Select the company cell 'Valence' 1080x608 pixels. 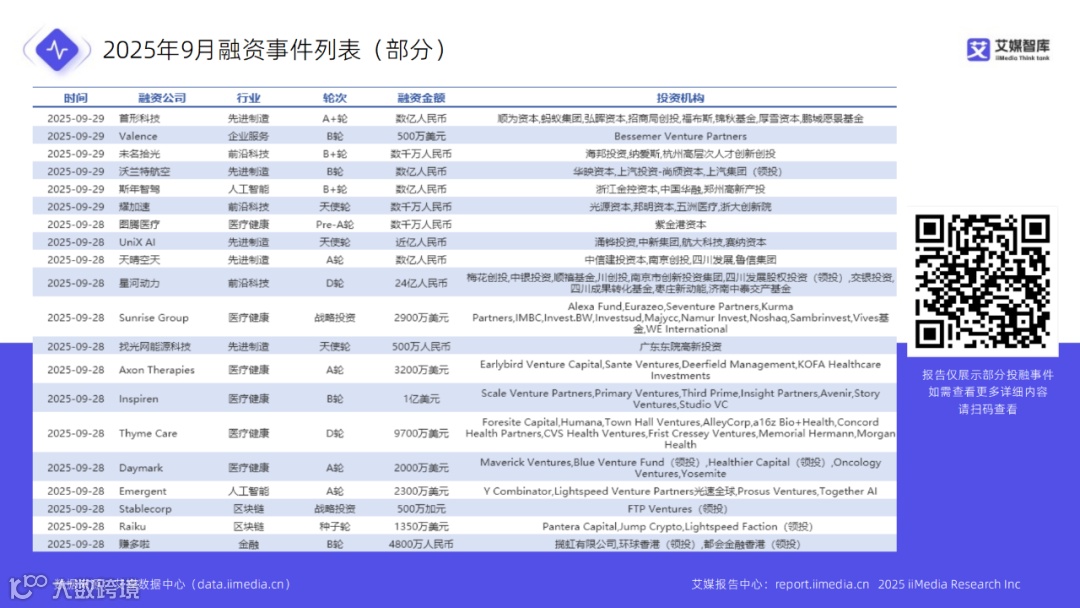138,136
